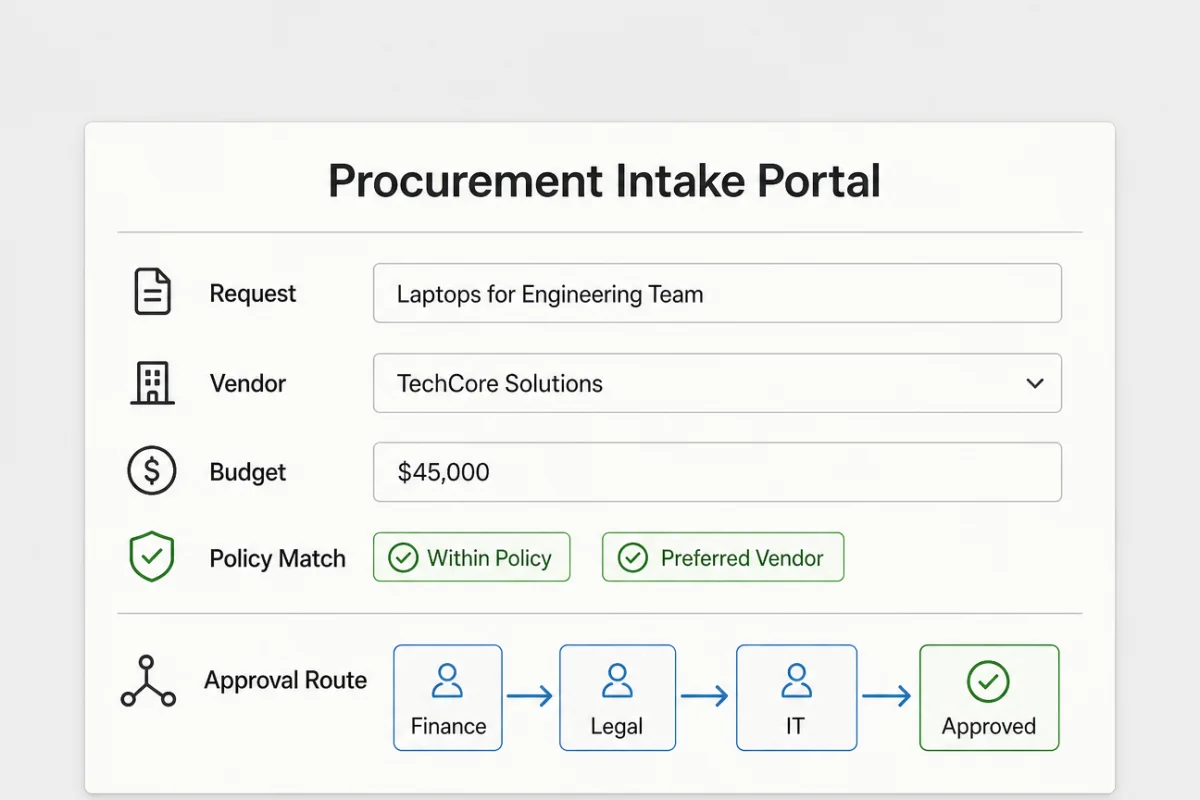Select the Preferred Vendor badge

(723, 557)
